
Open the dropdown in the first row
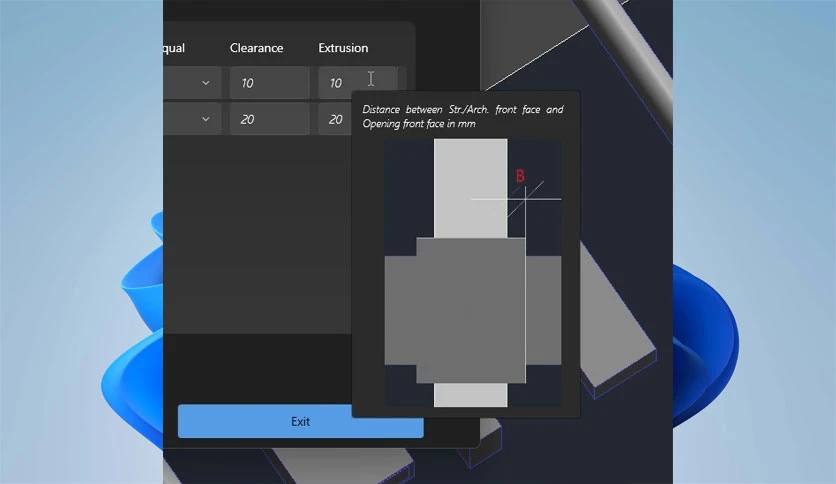coord(206,83)
